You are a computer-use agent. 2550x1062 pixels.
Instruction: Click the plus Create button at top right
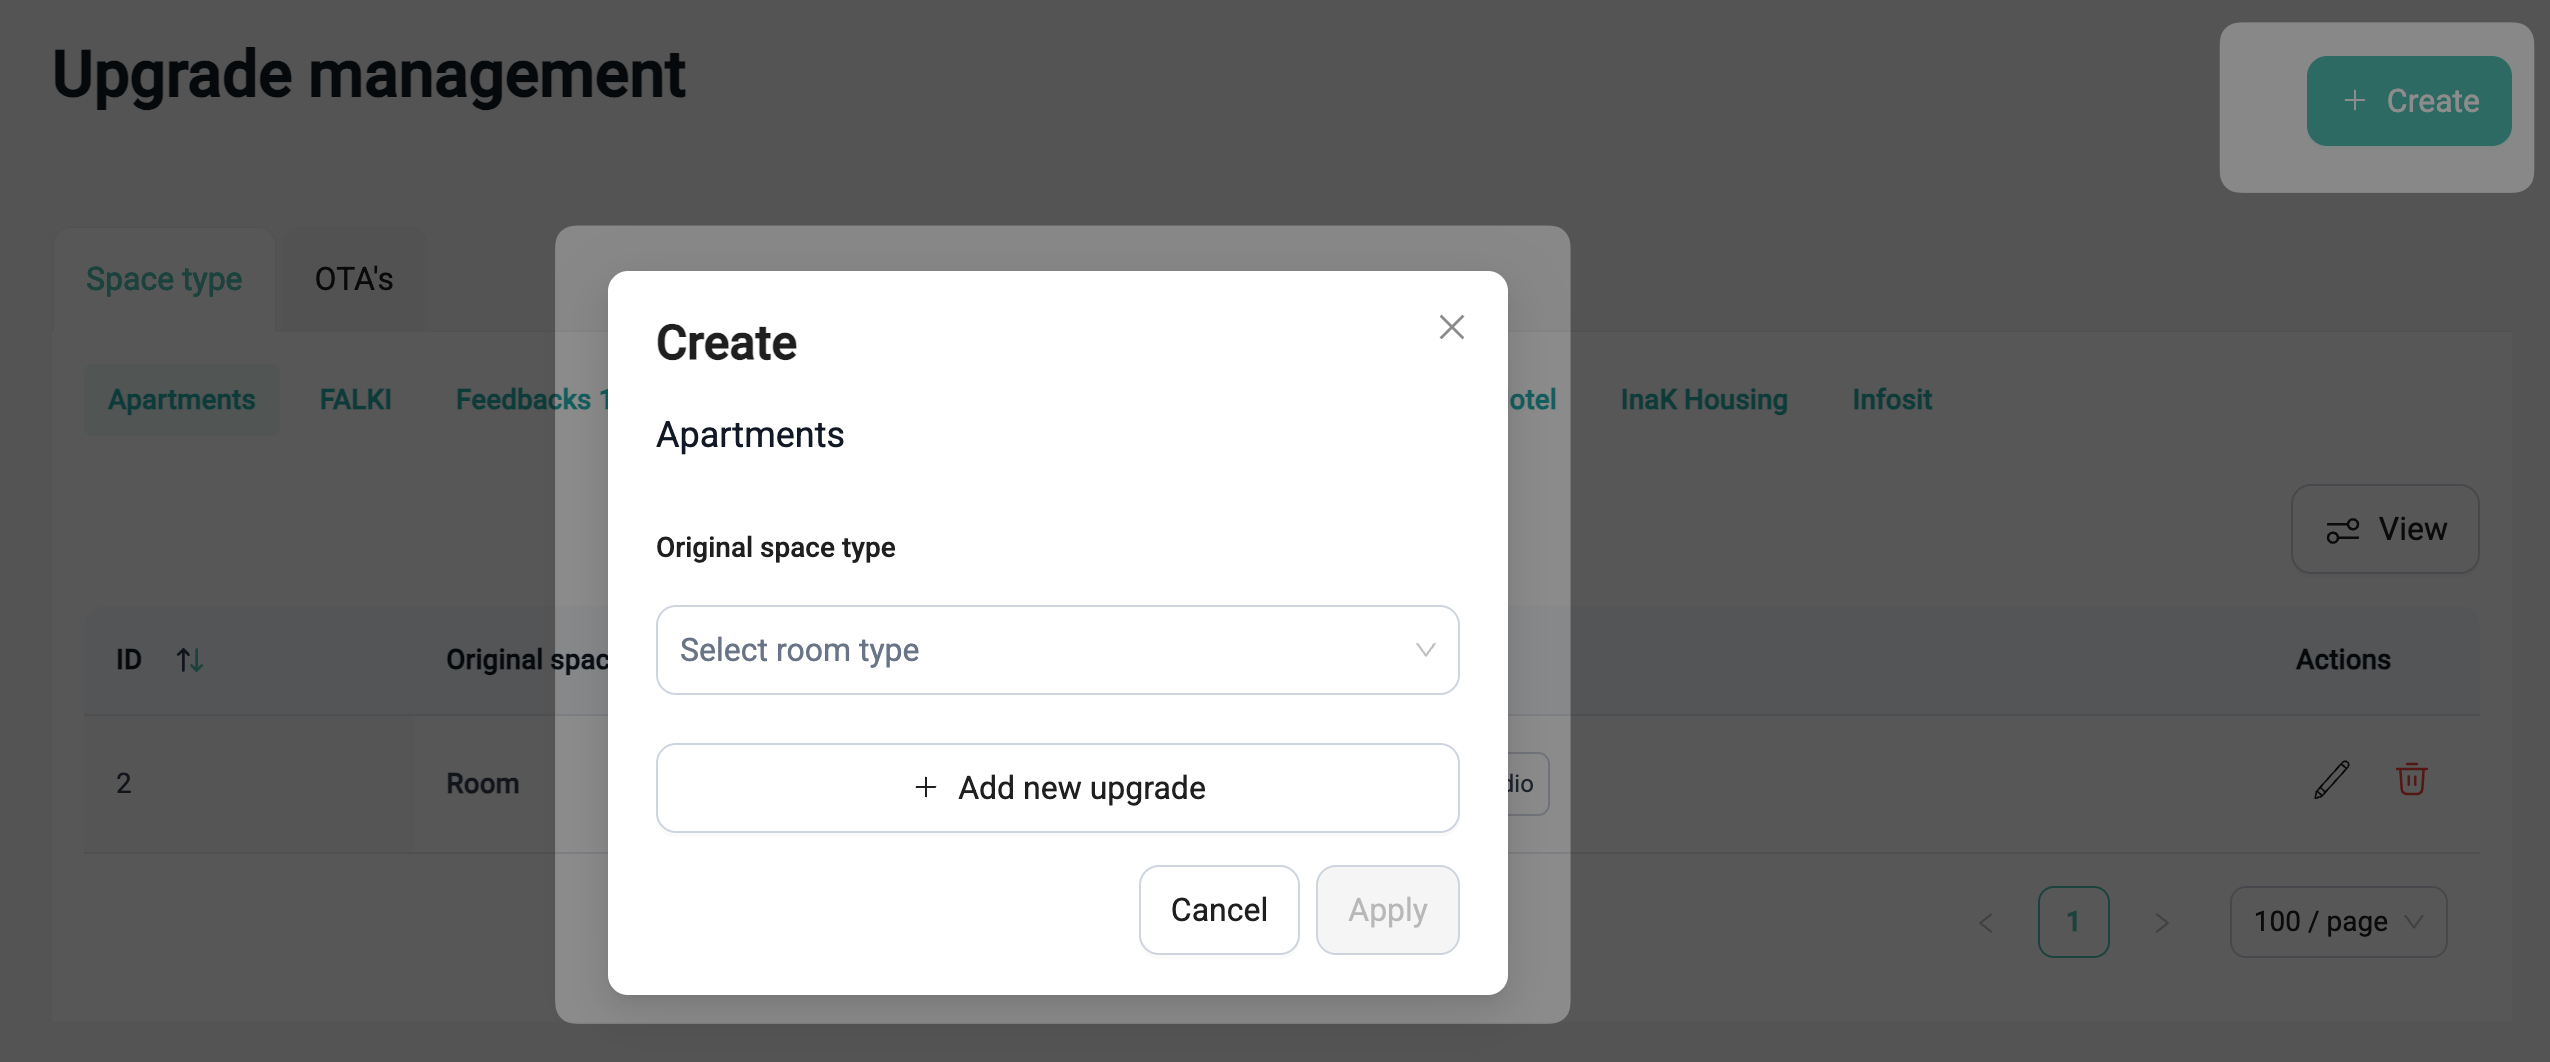point(2408,101)
